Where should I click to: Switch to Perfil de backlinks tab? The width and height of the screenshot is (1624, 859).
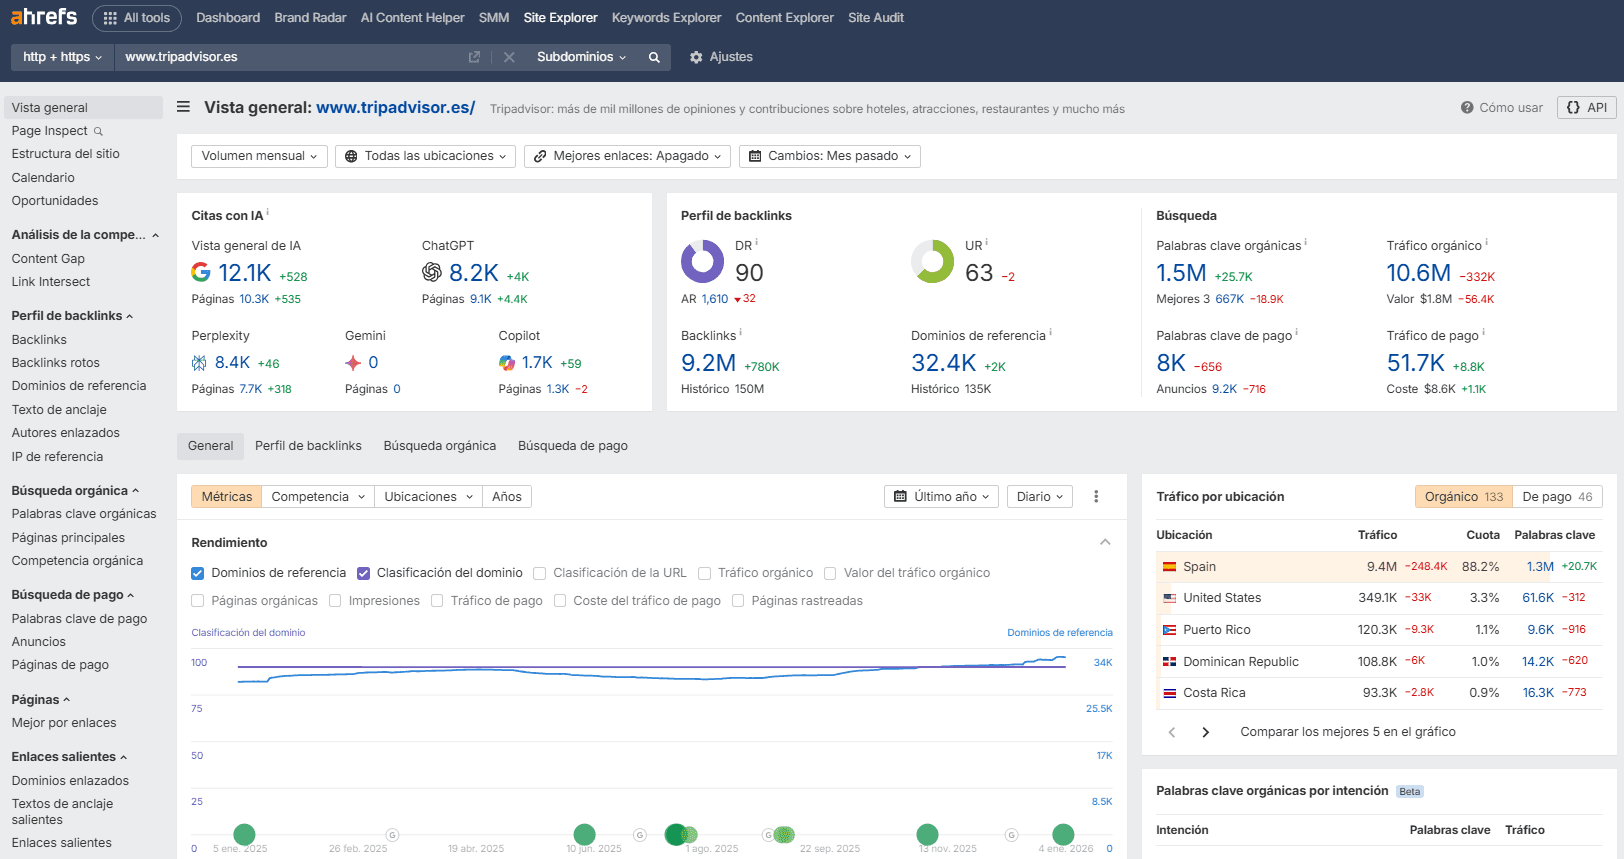coord(308,446)
